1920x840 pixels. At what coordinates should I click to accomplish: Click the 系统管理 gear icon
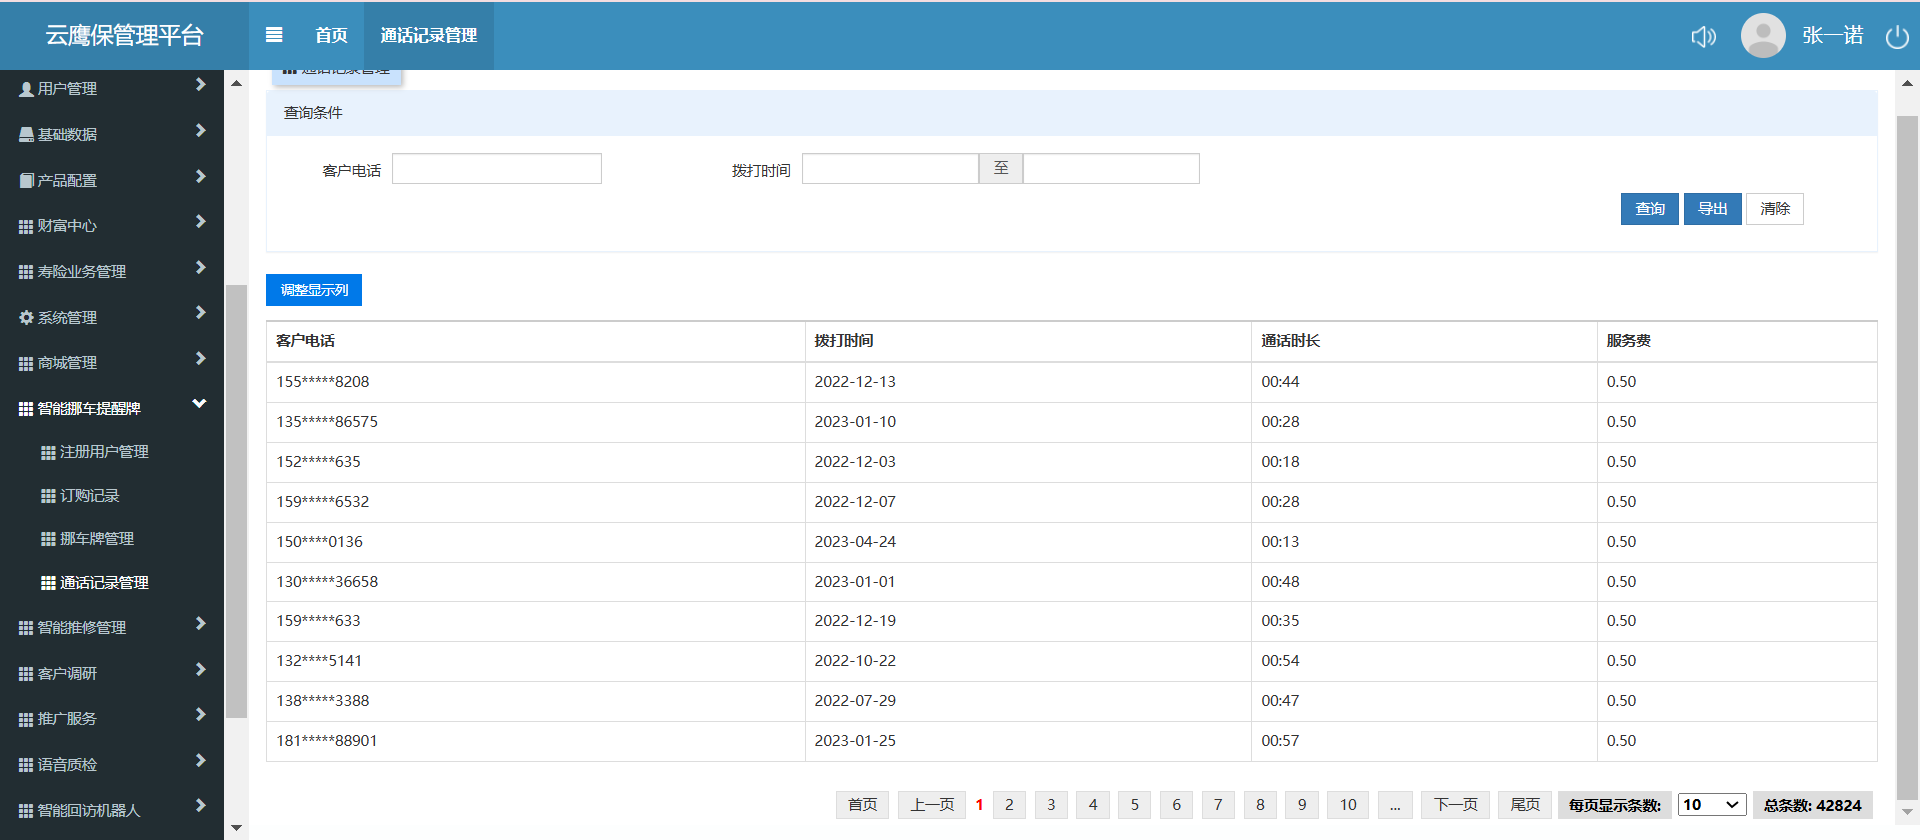[x=26, y=318]
